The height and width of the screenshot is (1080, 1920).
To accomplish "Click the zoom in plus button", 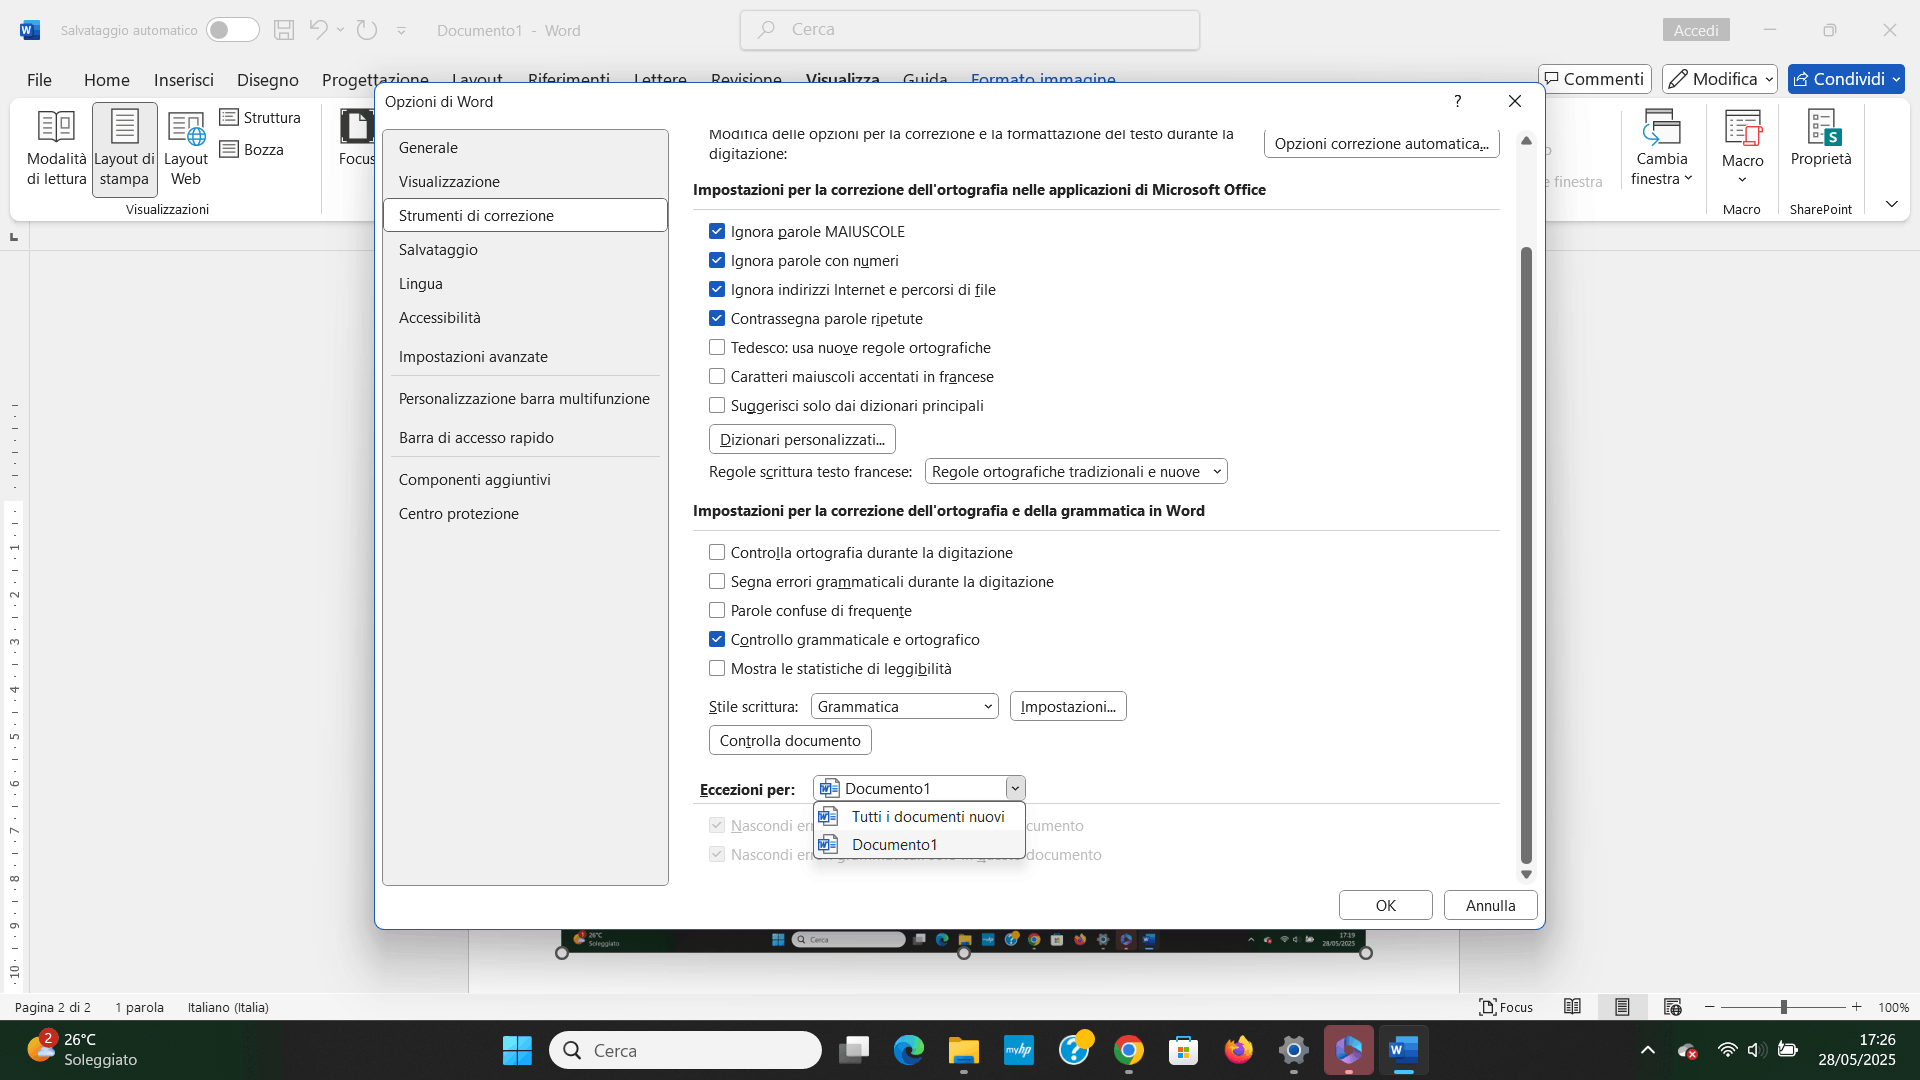I will coord(1856,1007).
